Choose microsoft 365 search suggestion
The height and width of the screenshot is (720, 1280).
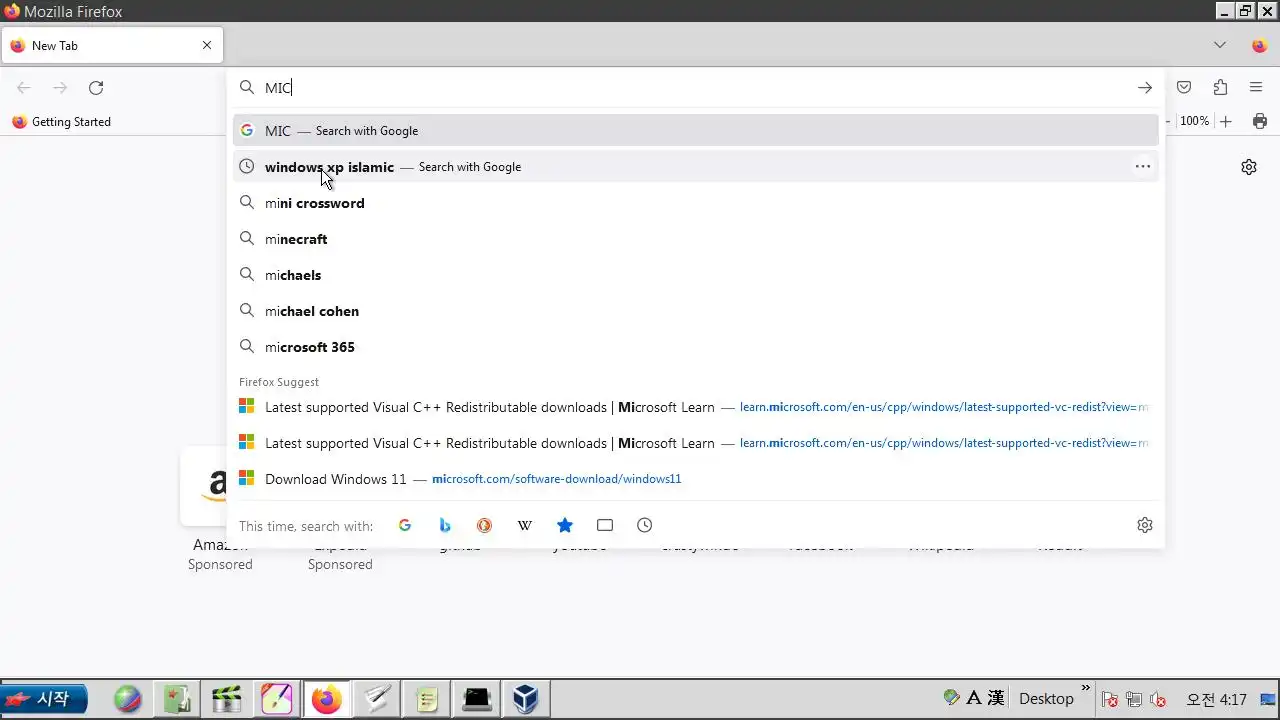click(x=696, y=347)
